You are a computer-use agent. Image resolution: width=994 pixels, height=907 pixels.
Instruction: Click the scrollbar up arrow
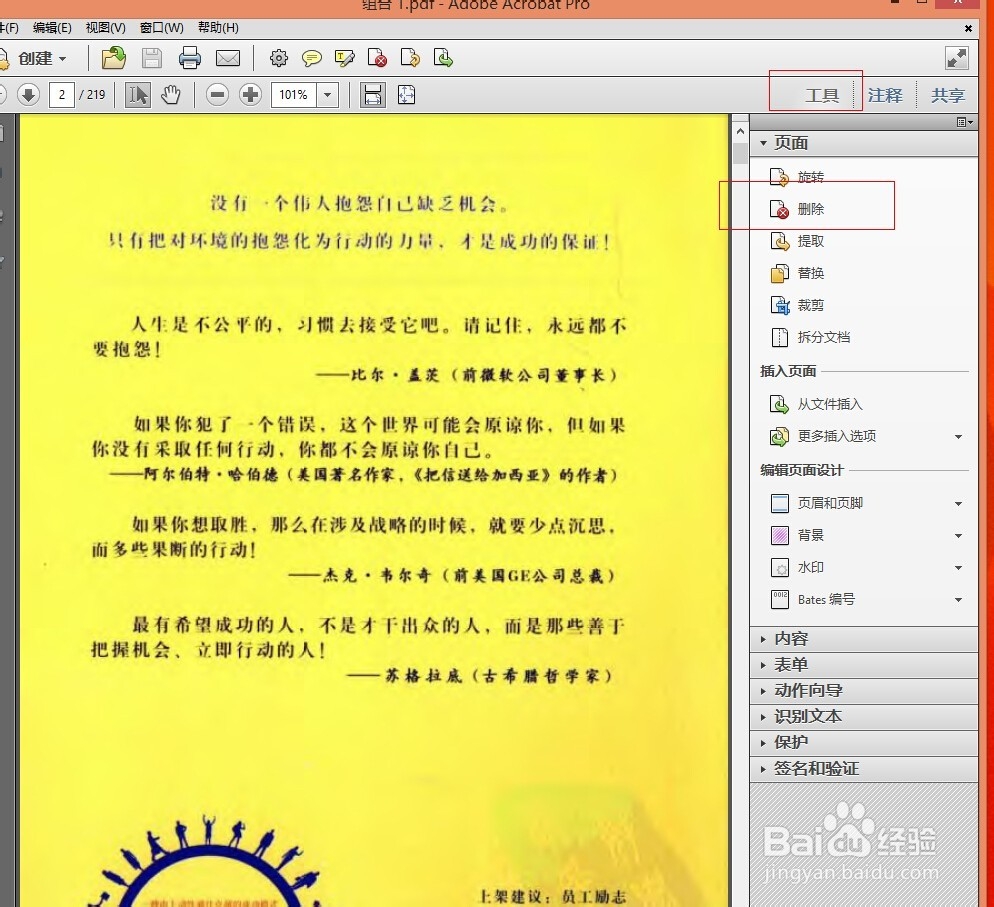[740, 132]
